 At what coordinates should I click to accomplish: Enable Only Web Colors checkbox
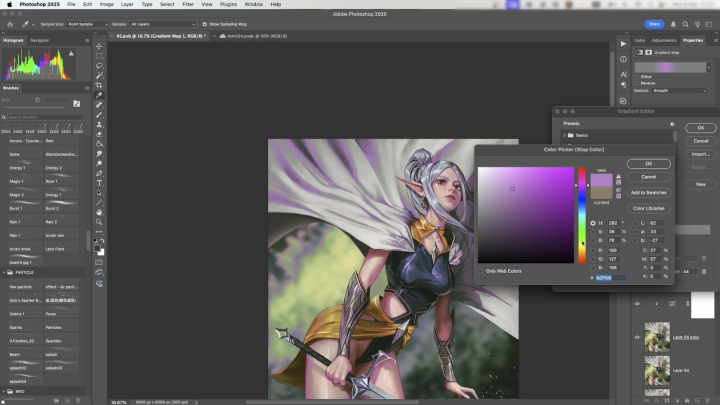480,270
